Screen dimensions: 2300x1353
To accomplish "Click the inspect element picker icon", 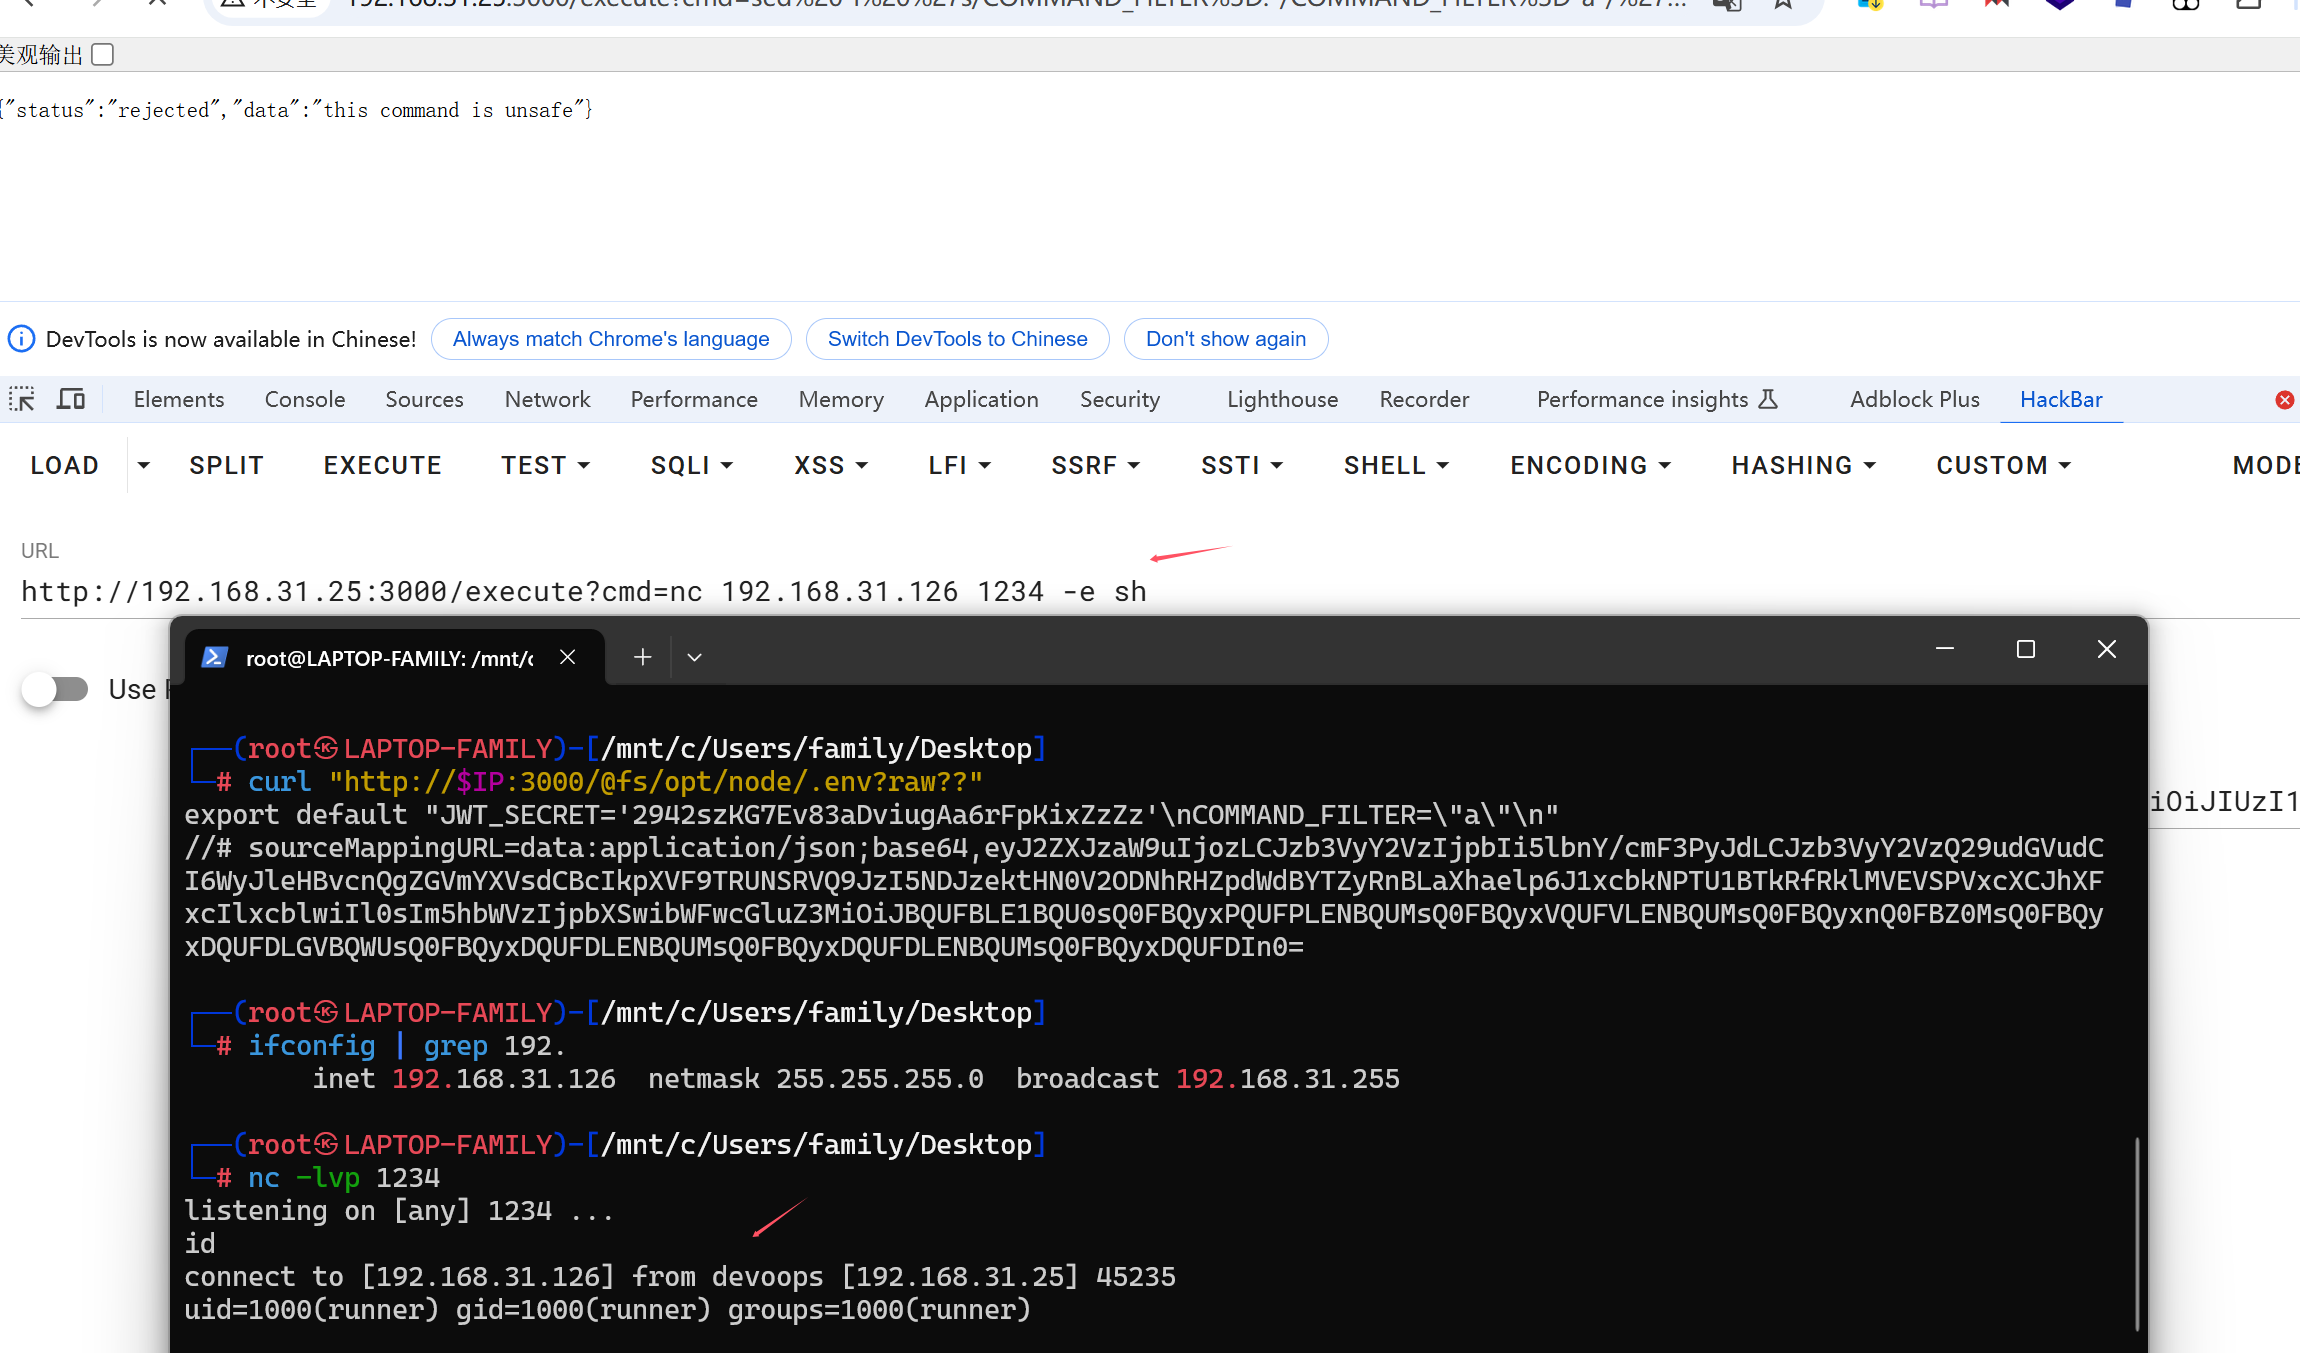I will pos(22,400).
